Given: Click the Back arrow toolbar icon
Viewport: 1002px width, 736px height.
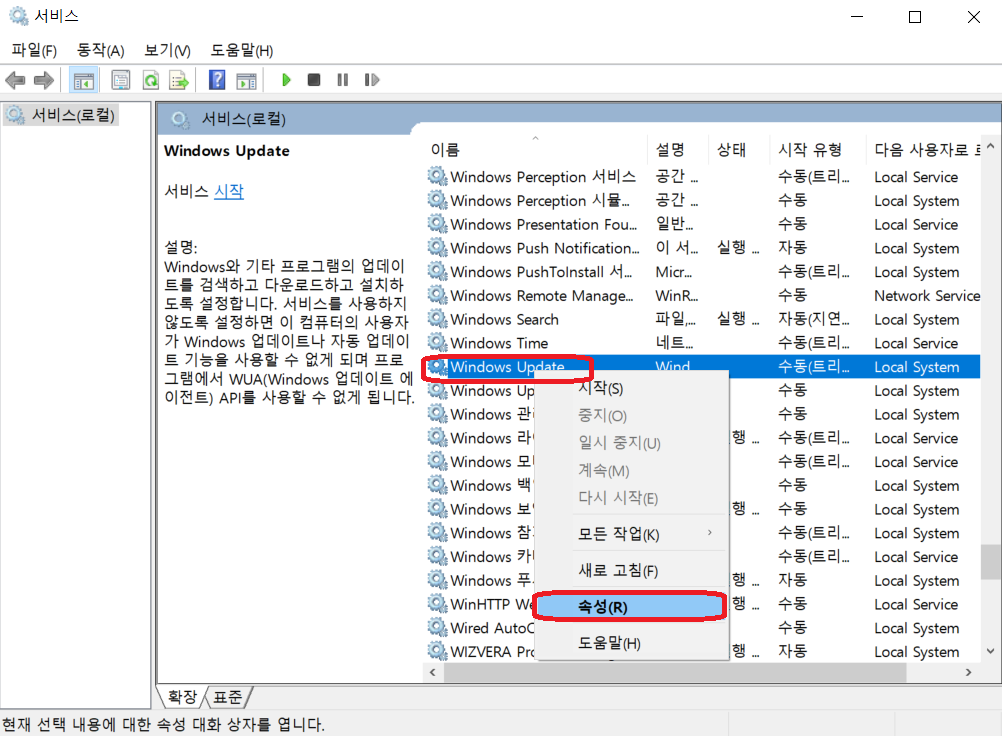Looking at the screenshot, I should [x=15, y=80].
